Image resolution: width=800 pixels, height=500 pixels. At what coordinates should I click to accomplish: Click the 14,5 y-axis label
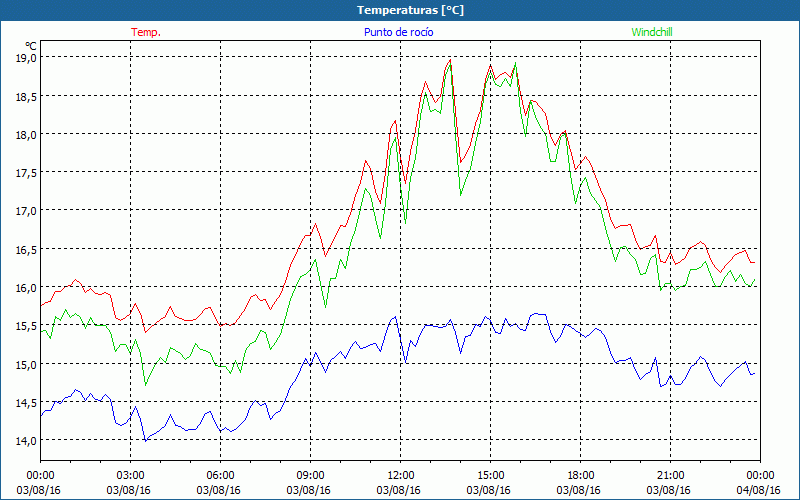tap(26, 403)
